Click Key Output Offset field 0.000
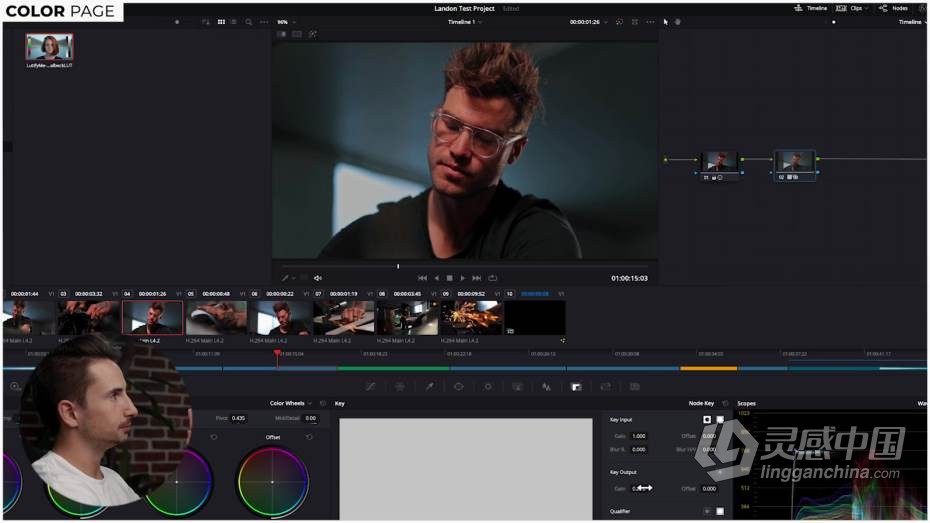The image size is (930, 523). tap(709, 489)
